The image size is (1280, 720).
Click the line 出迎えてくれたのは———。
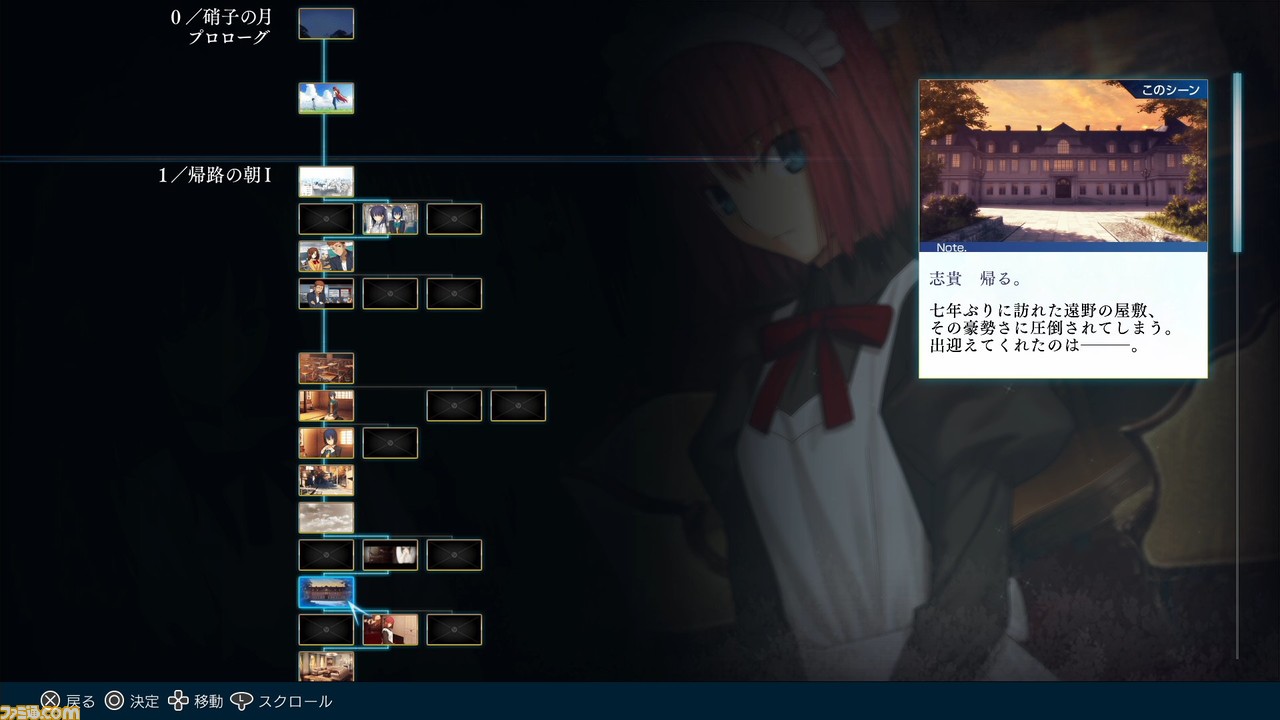(1034, 347)
